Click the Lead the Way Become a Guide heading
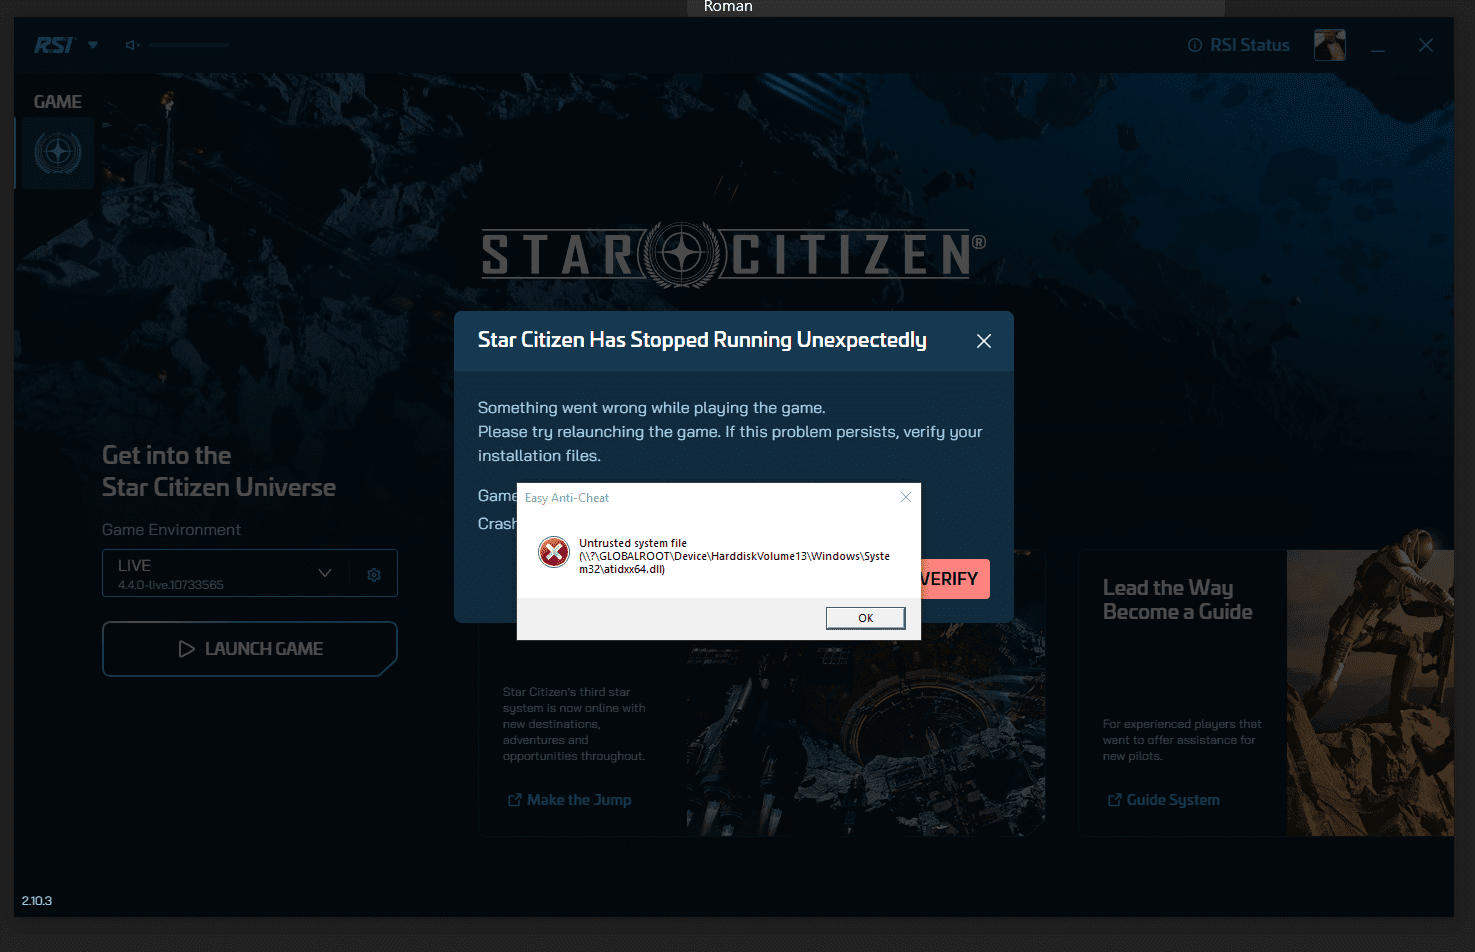 1177,600
